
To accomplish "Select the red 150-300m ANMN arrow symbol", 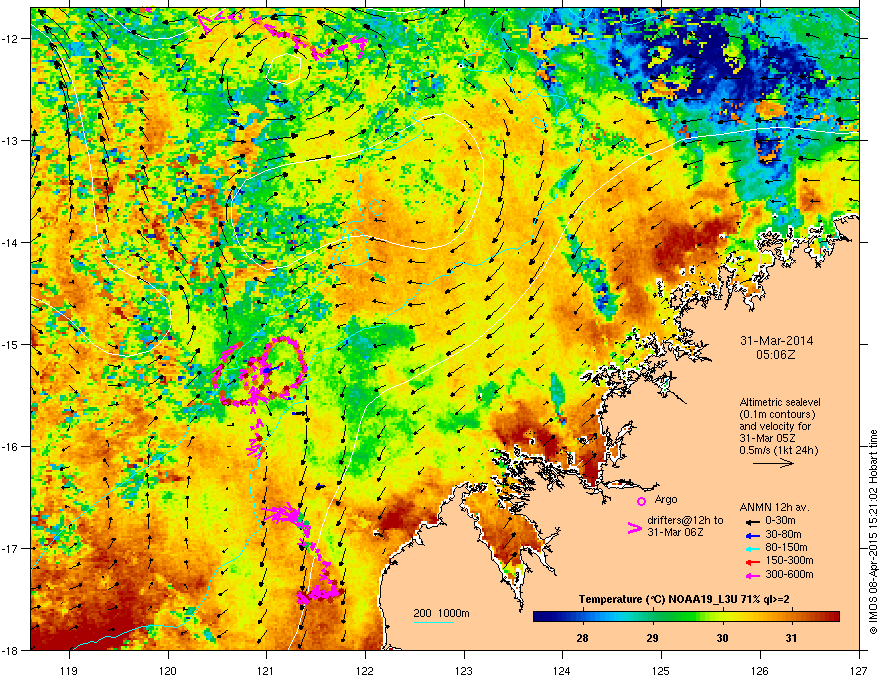I will pyautogui.click(x=753, y=561).
